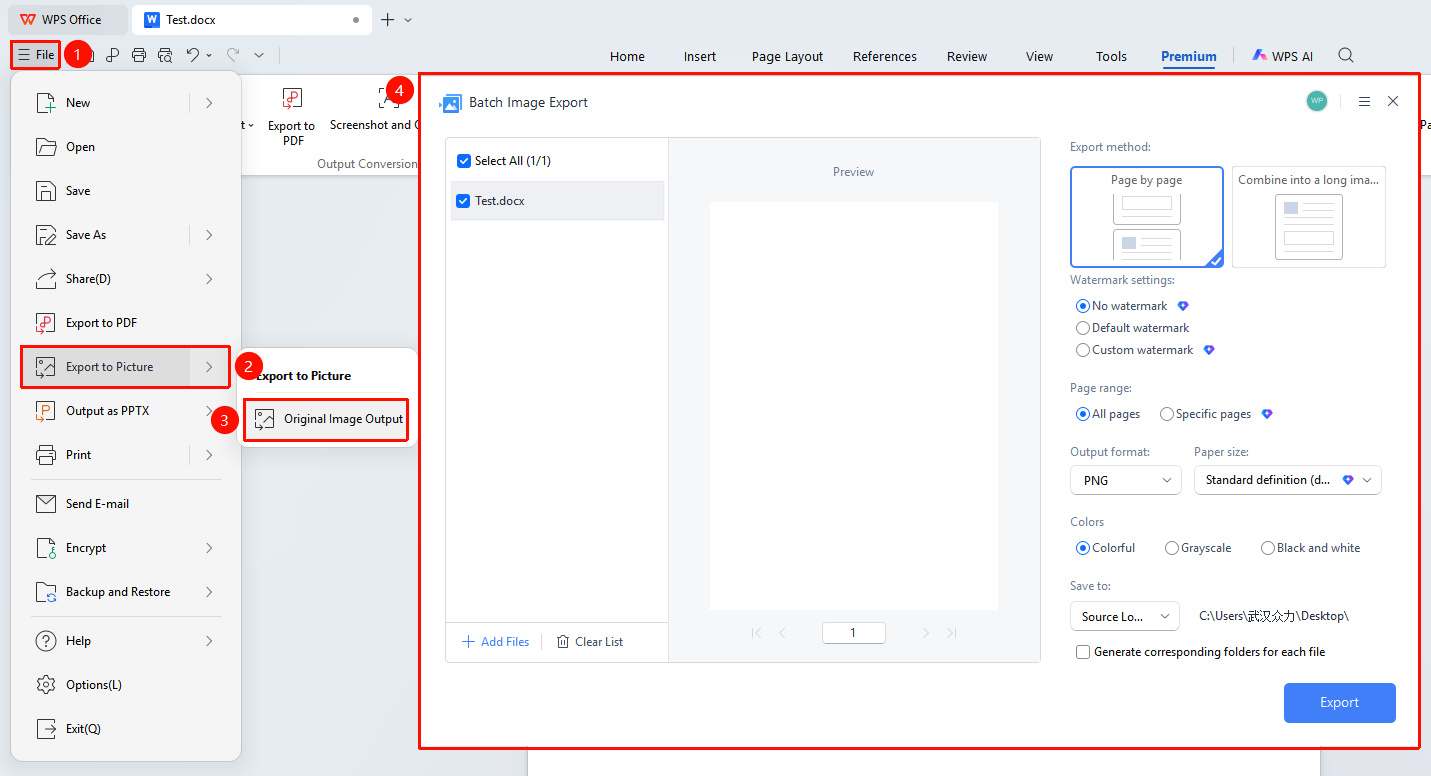This screenshot has width=1431, height=776.
Task: Expand the Save As submenu arrow
Action: pos(209,235)
